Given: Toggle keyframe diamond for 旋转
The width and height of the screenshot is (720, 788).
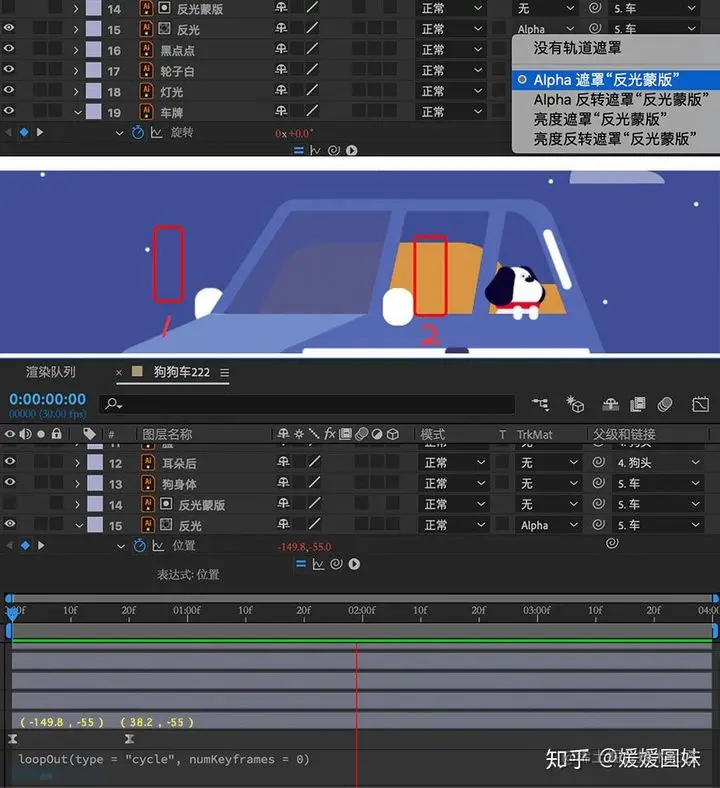Looking at the screenshot, I should coord(24,132).
